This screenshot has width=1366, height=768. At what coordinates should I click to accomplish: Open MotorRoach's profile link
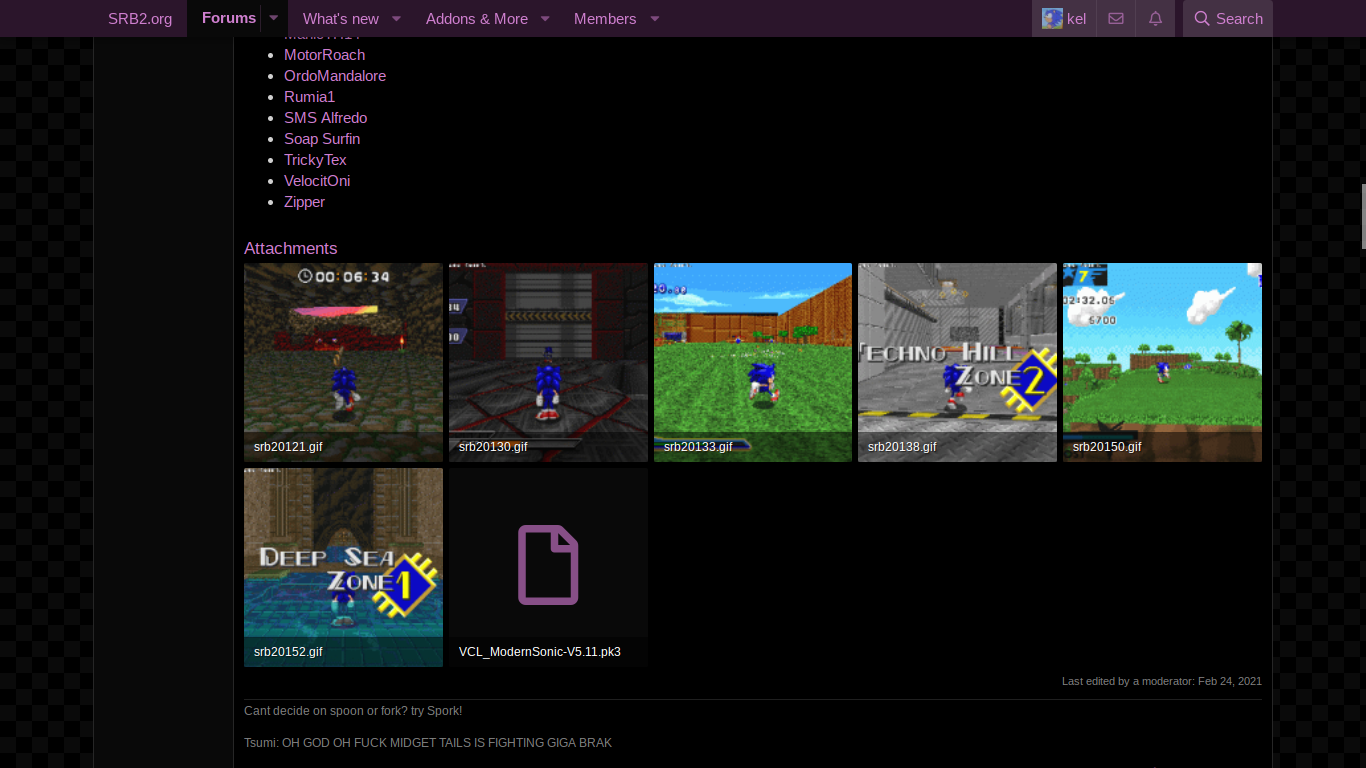coord(324,55)
